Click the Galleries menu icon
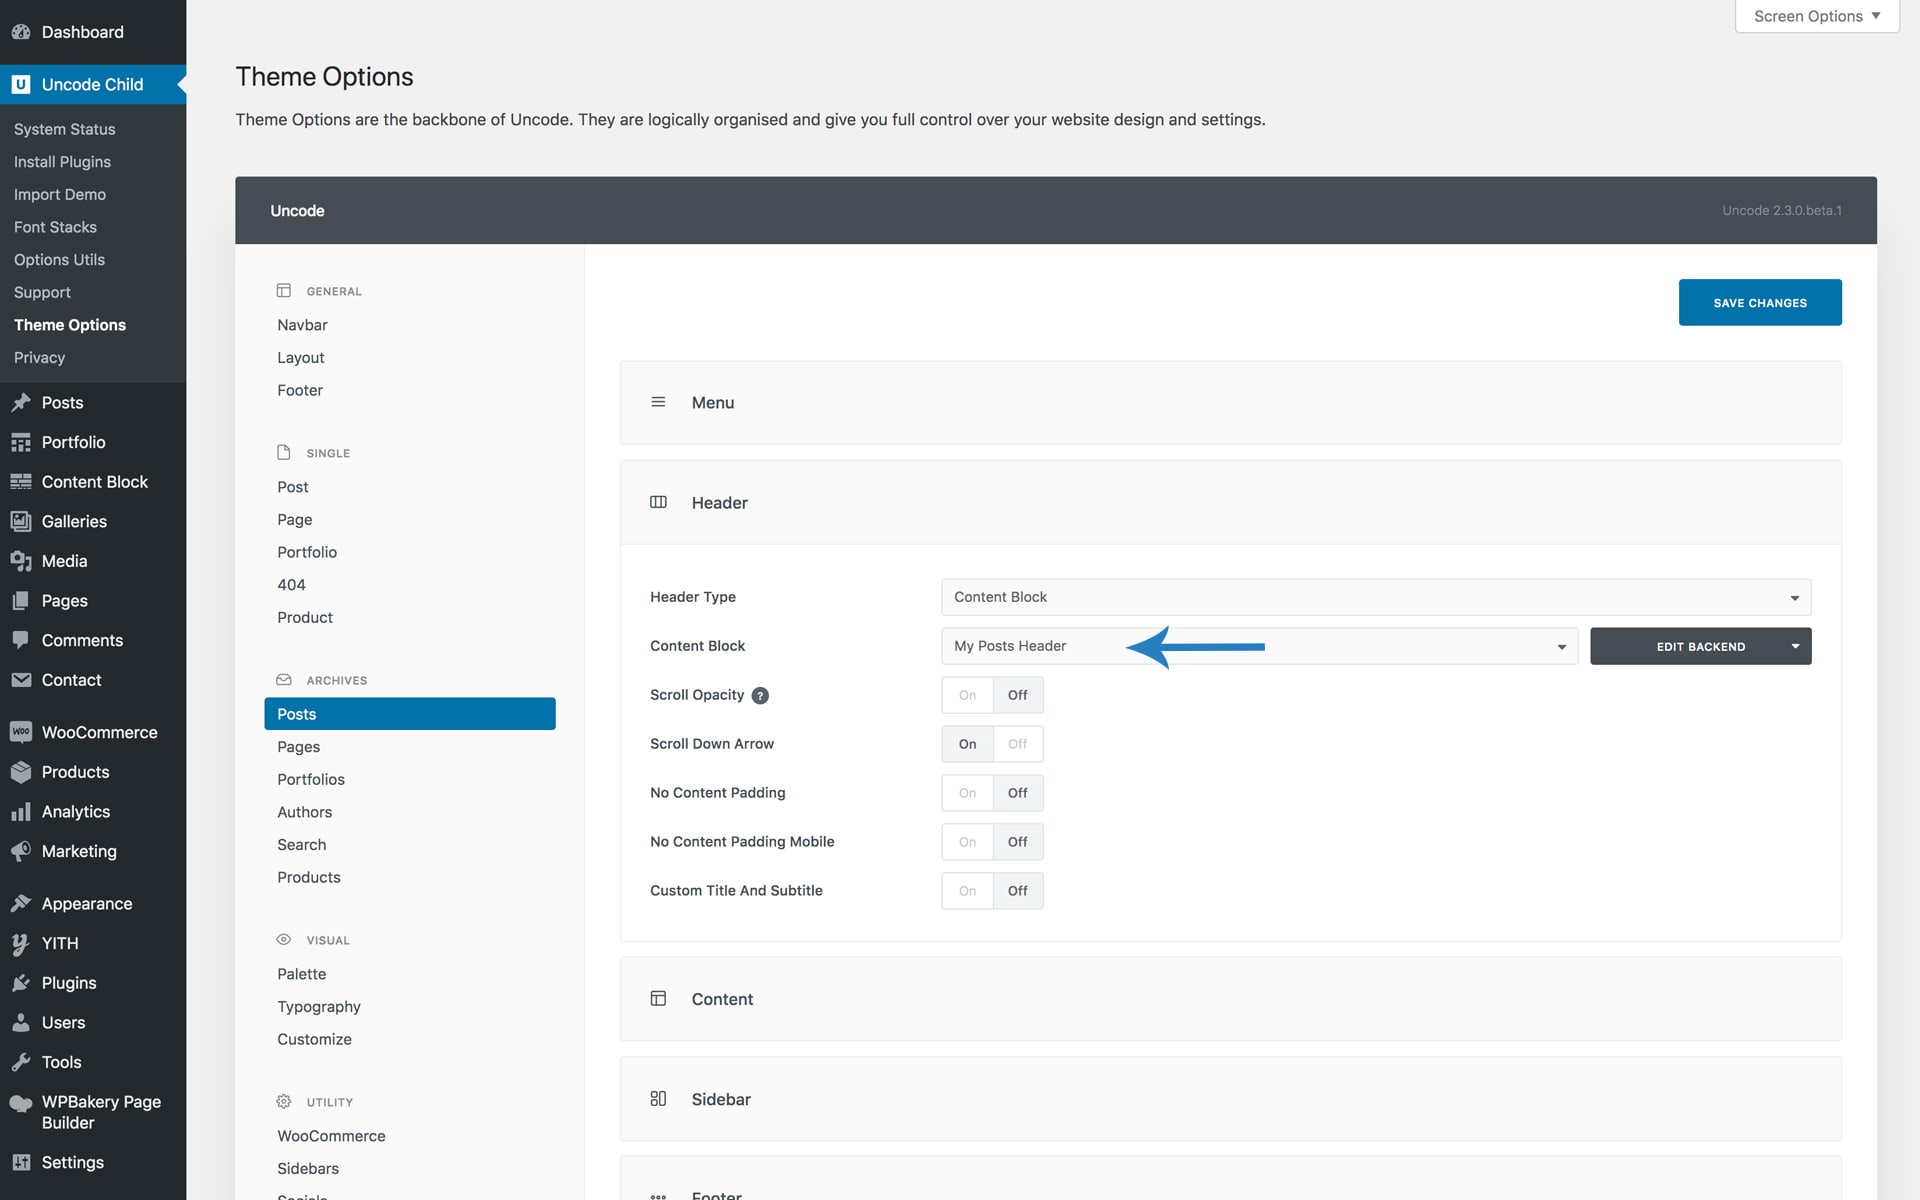 [20, 521]
